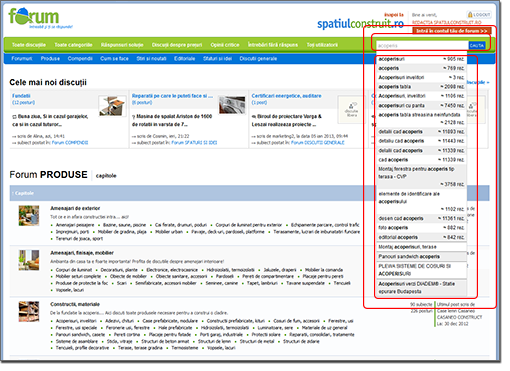Open the washing machine thumbnail image
Screen dimensions: 510x371
point(232,105)
